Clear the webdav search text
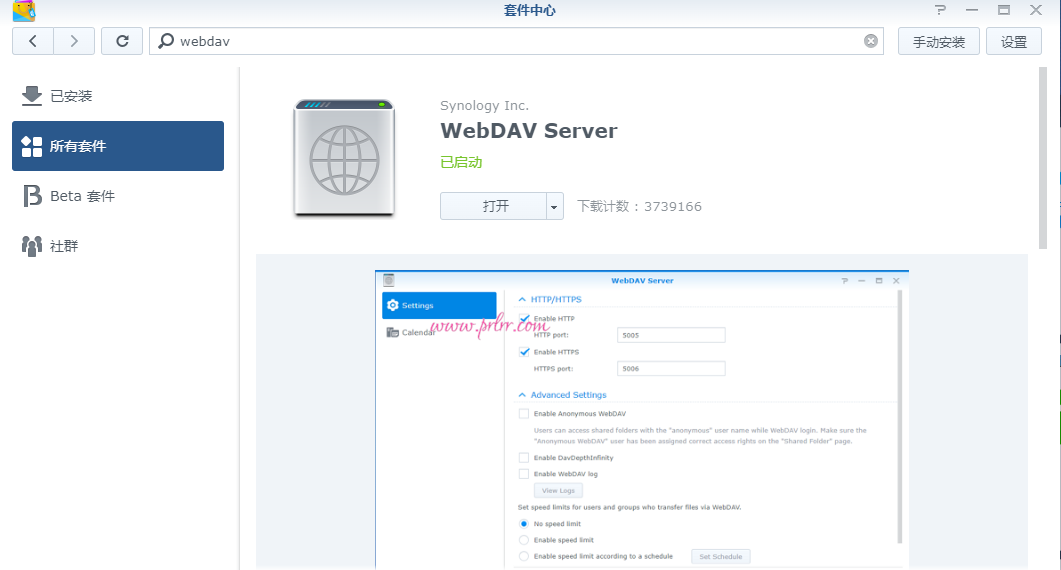This screenshot has width=1061, height=570. tap(871, 41)
